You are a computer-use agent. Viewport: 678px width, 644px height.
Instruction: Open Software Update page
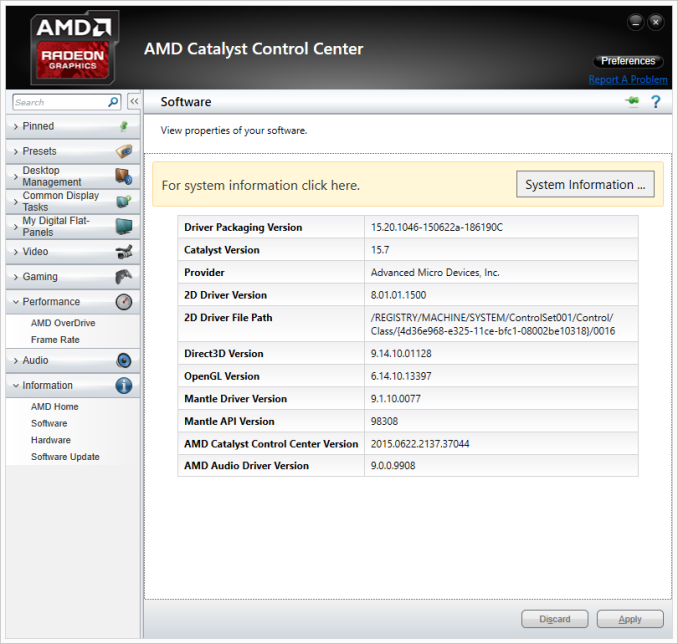point(65,457)
